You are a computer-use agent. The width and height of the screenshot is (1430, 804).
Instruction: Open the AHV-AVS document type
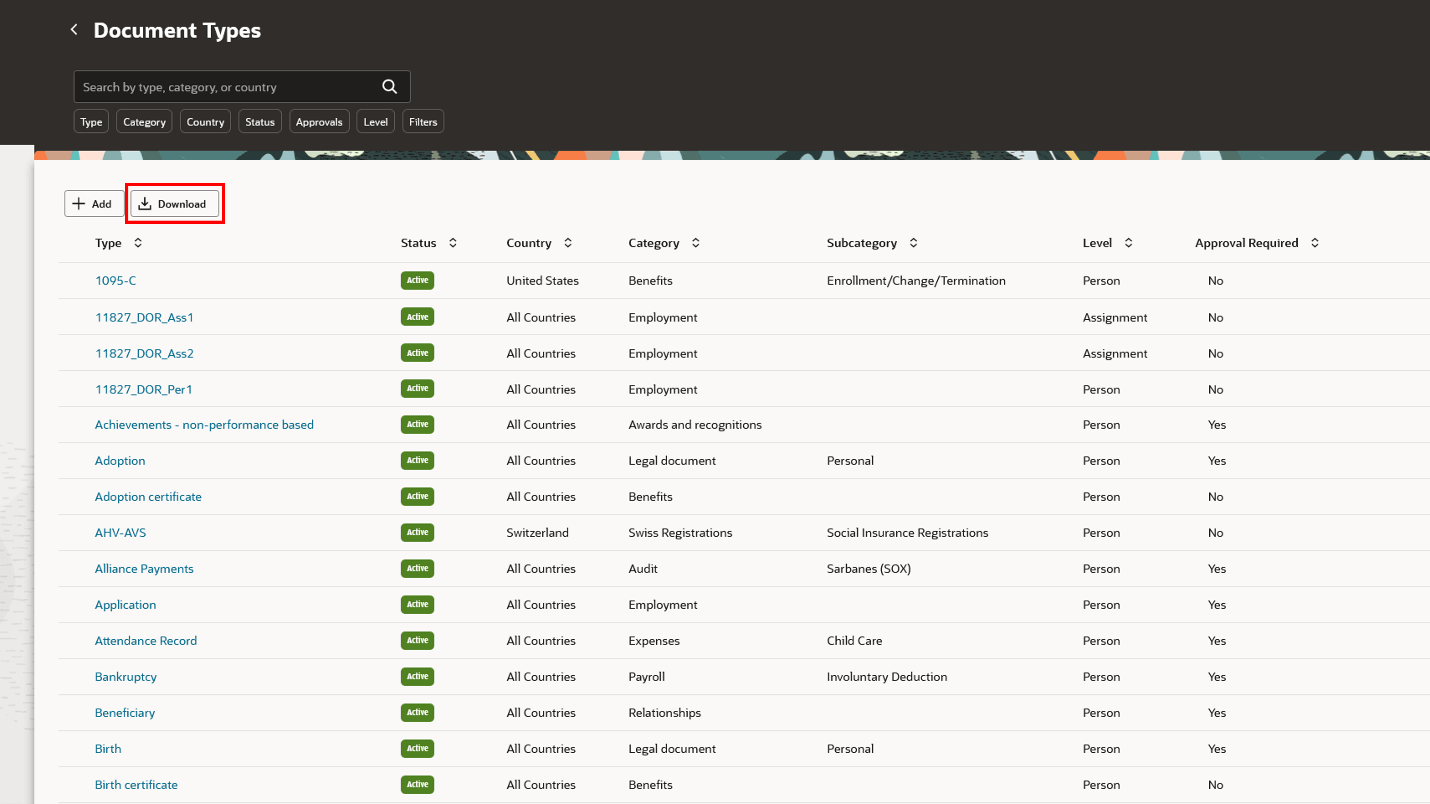(120, 533)
